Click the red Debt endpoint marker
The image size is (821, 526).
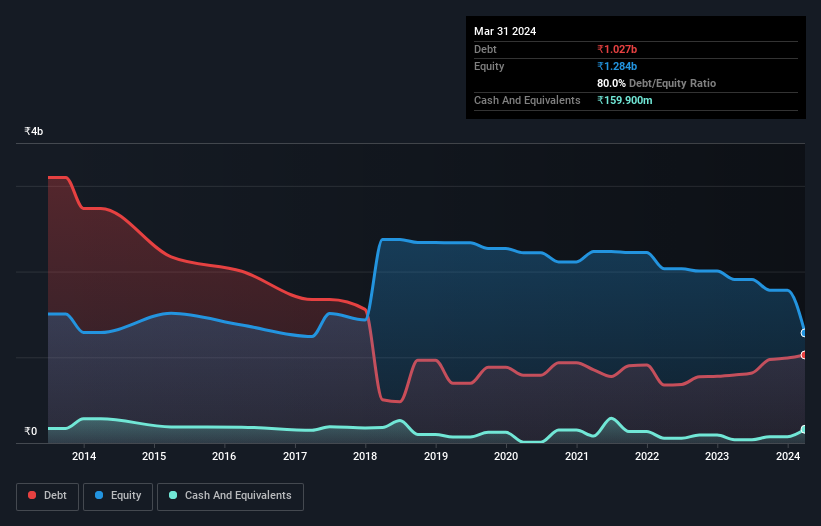804,355
